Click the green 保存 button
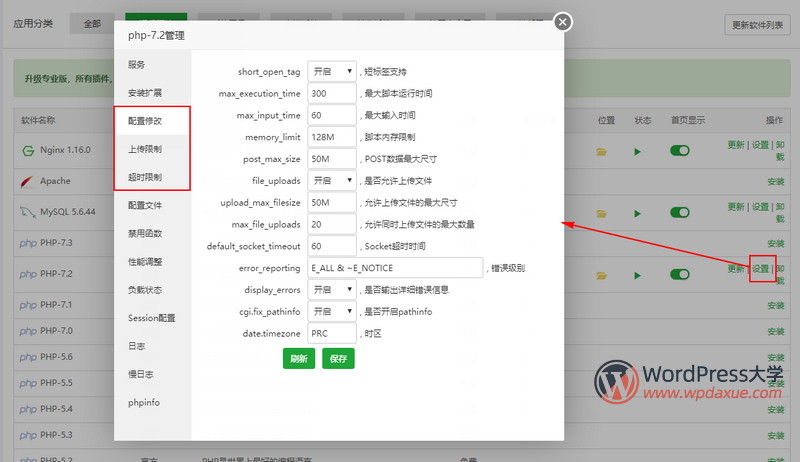 338,358
